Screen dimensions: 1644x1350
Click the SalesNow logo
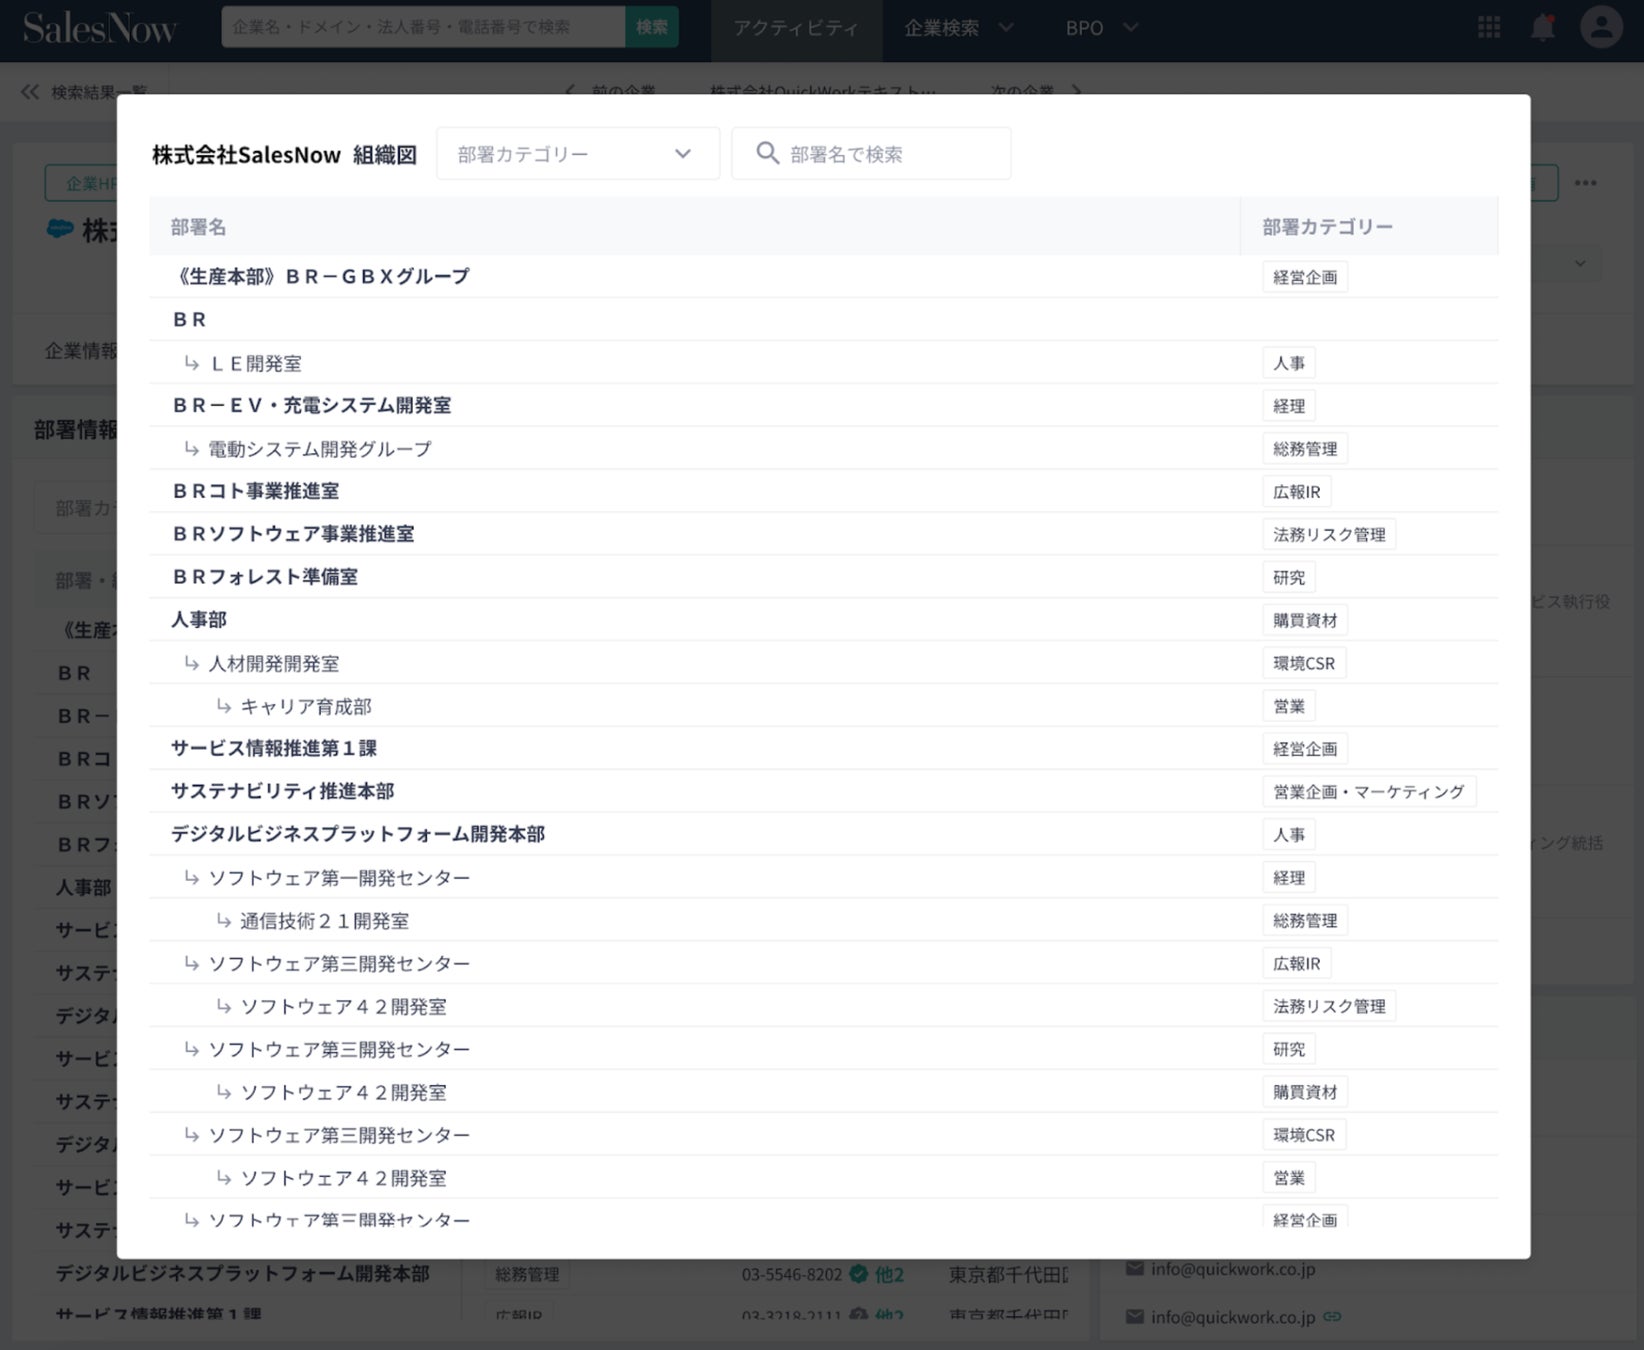click(100, 28)
